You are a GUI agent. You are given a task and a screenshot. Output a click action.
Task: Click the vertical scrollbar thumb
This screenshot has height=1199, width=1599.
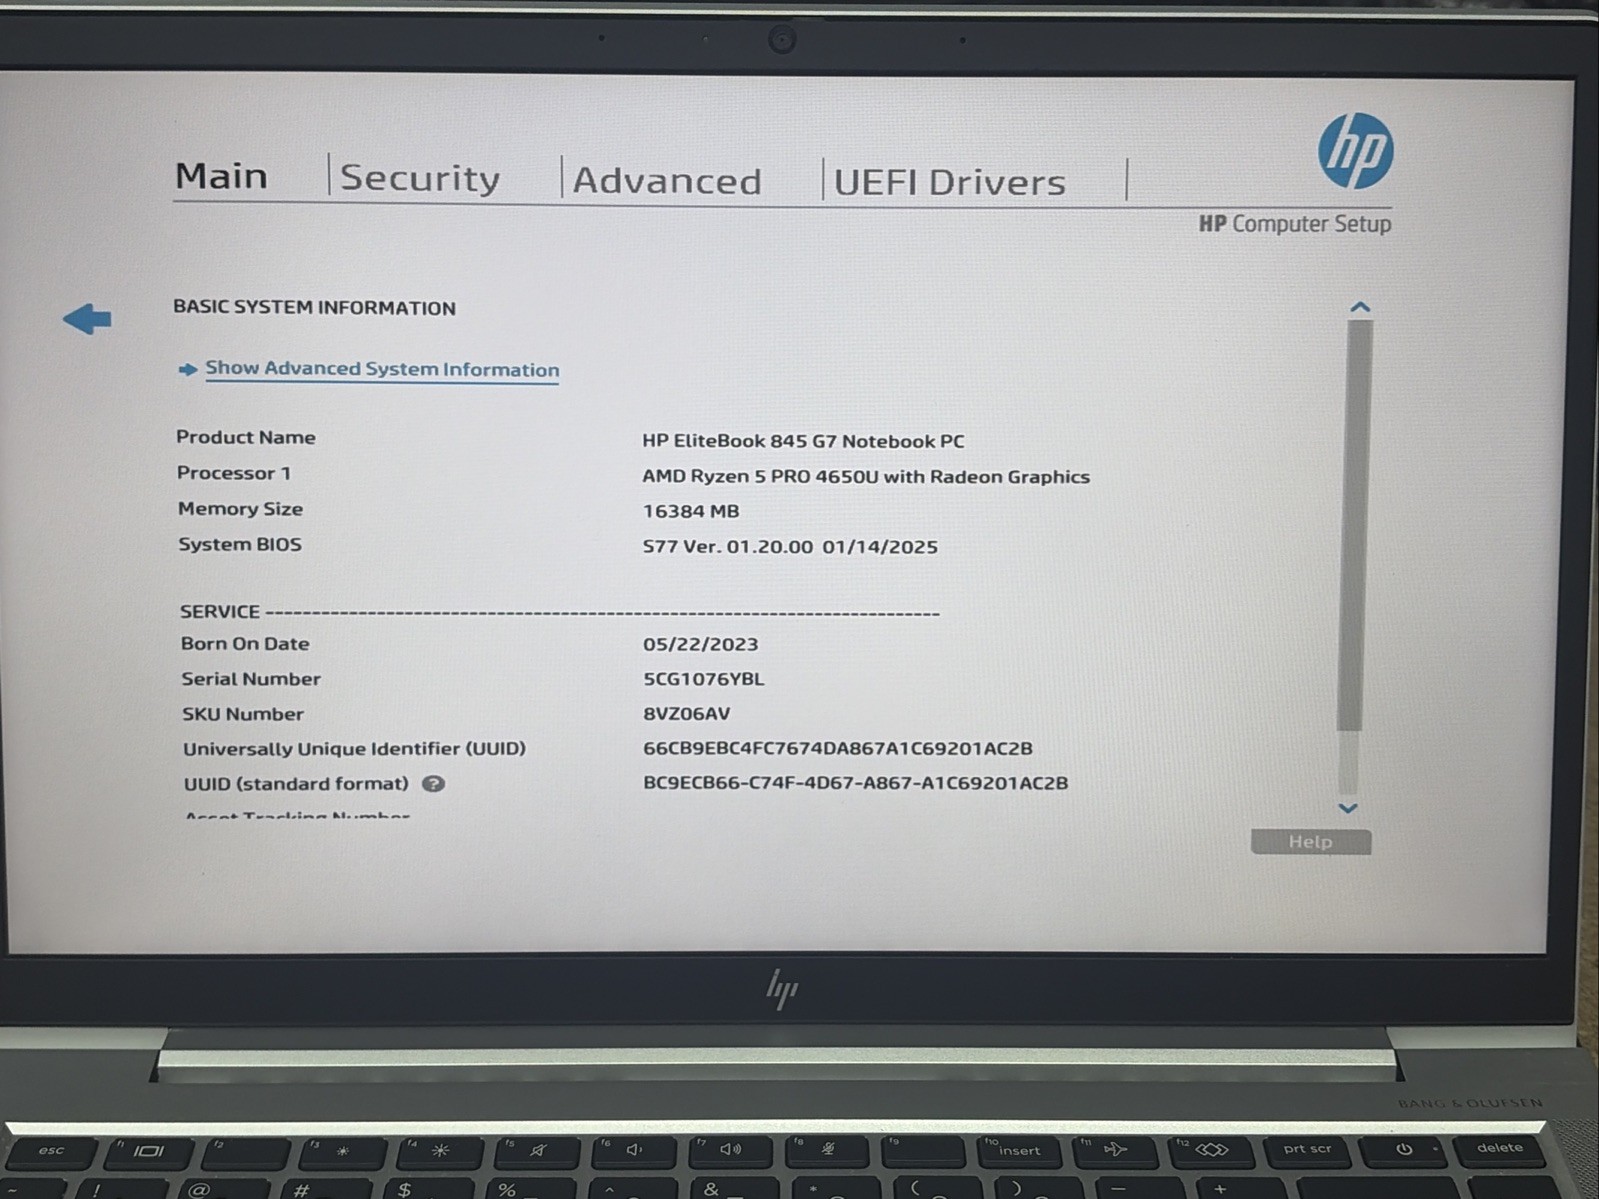pyautogui.click(x=1353, y=525)
